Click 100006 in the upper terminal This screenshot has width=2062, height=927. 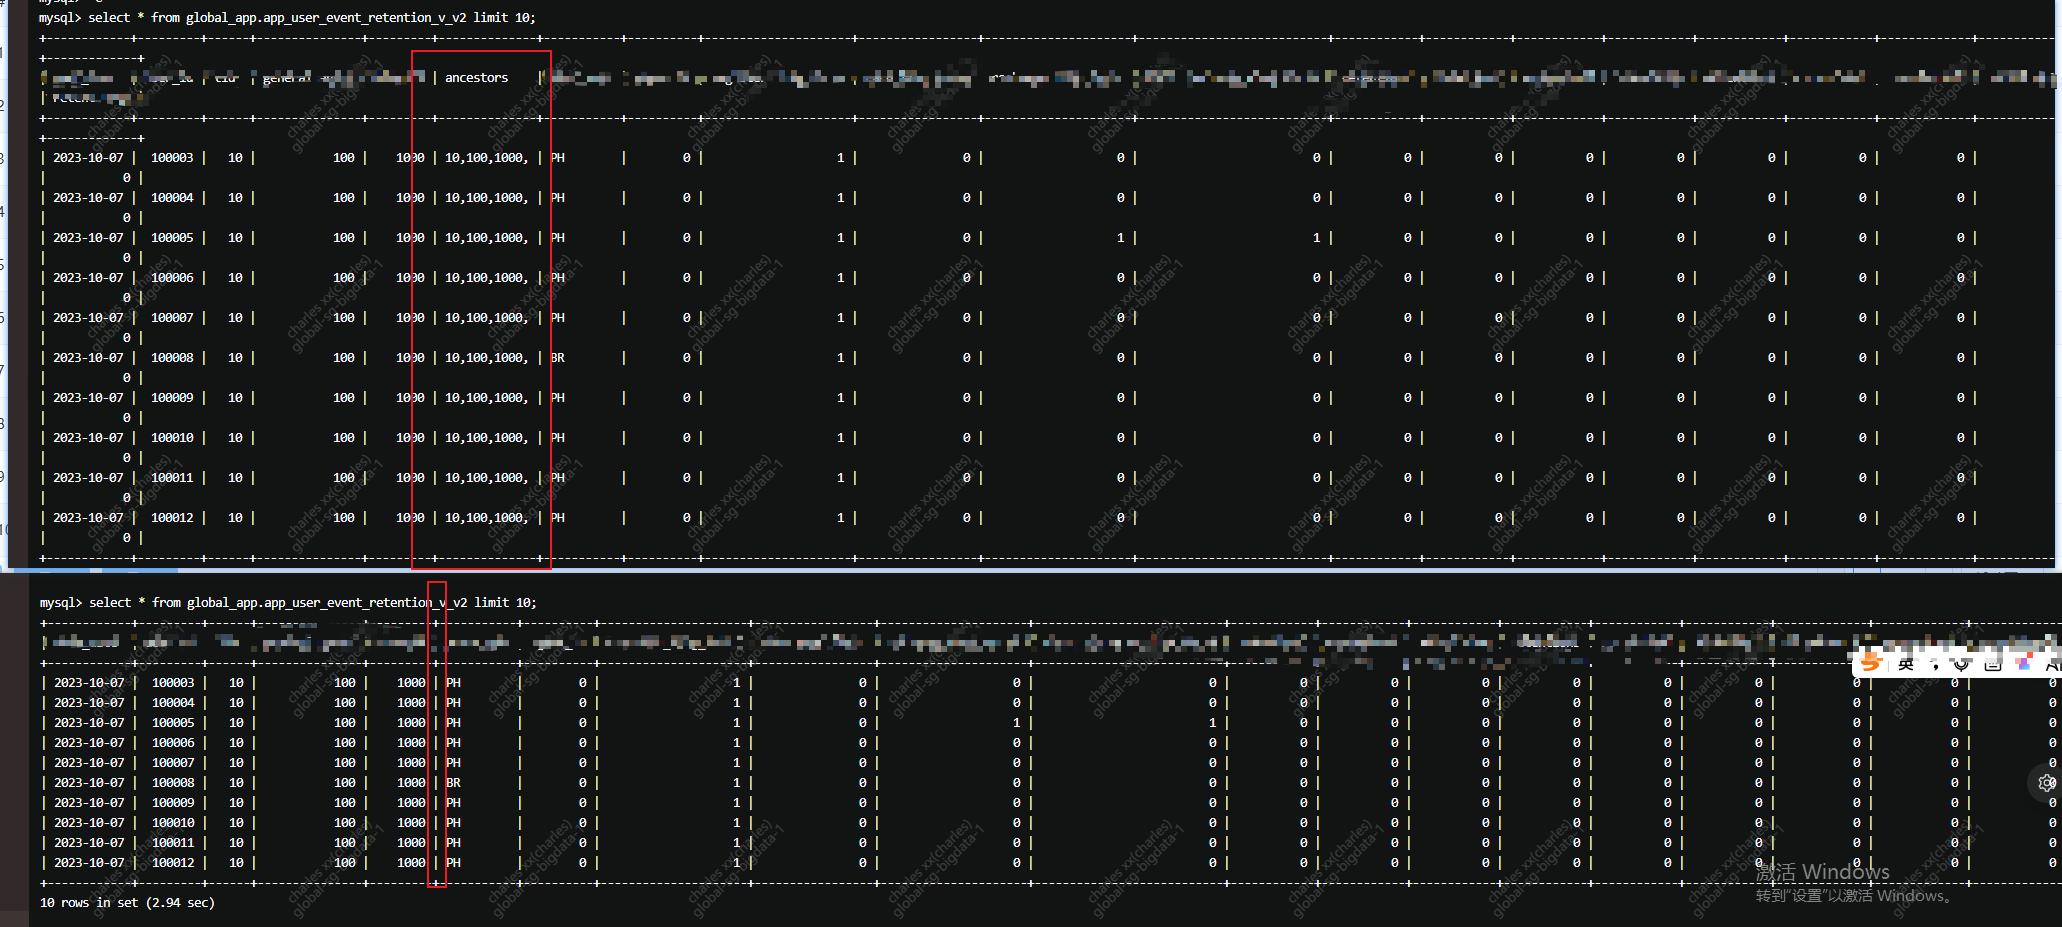(172, 277)
